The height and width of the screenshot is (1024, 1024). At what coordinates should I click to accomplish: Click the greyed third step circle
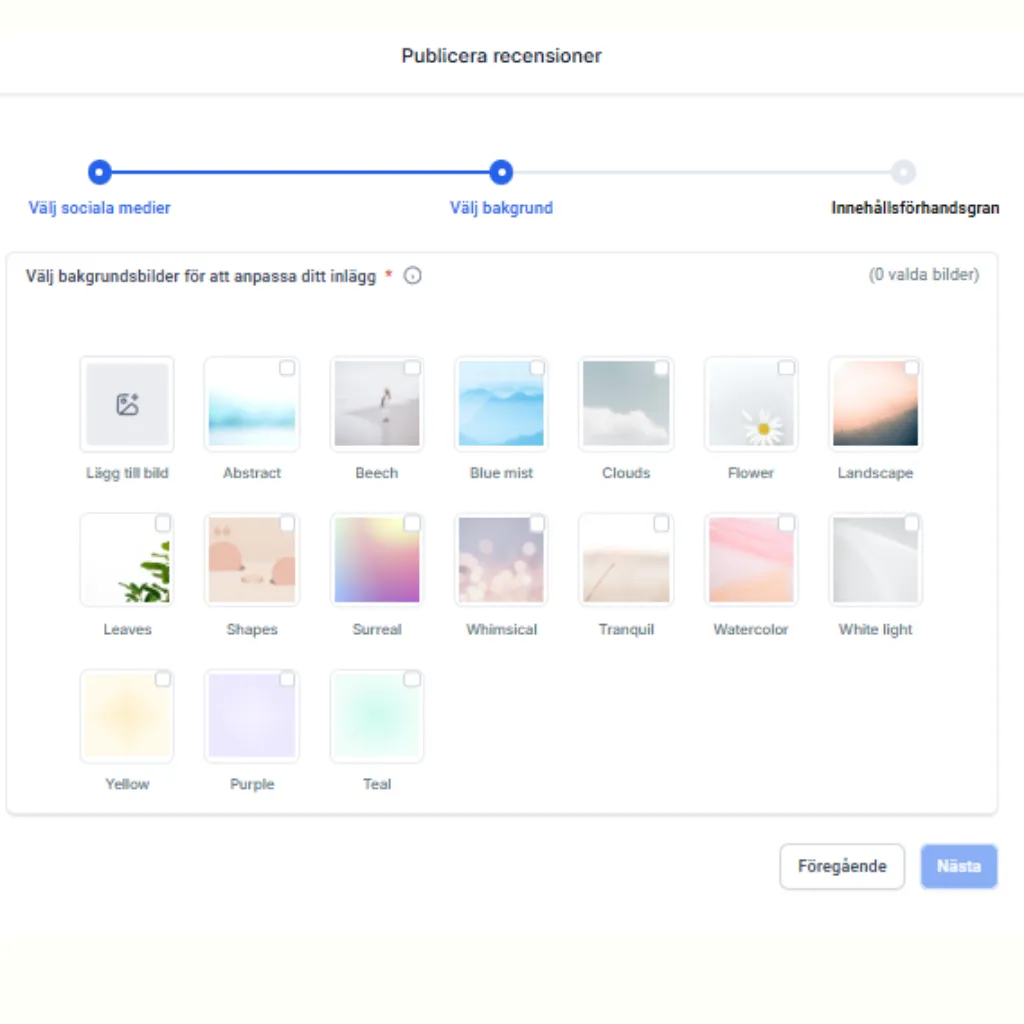(x=903, y=172)
